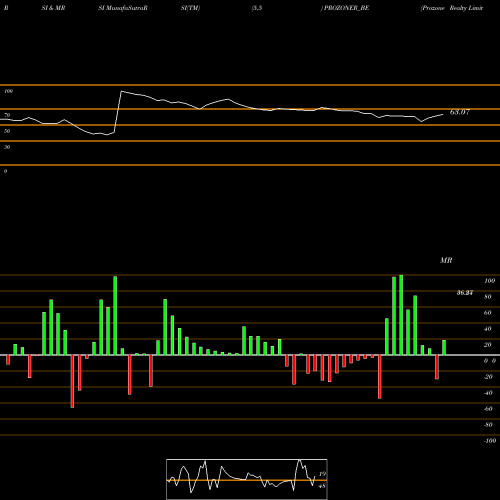Click the MR axis label -60
Image resolution: width=500 pixels, height=500 pixels.
[x=488, y=409]
